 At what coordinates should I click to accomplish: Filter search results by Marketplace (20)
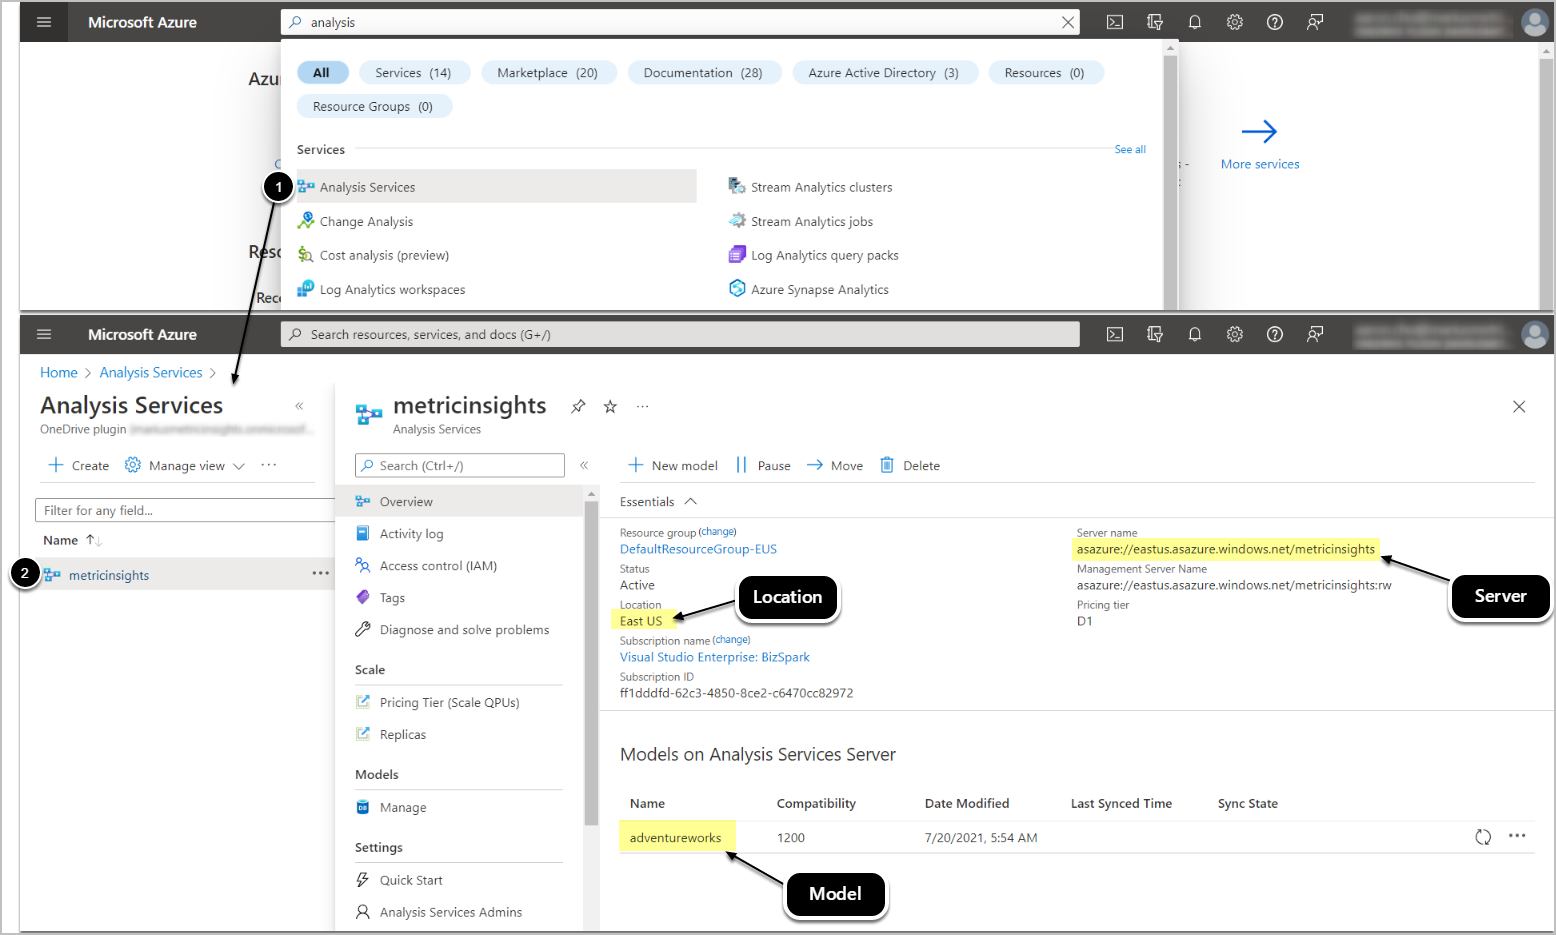point(547,72)
